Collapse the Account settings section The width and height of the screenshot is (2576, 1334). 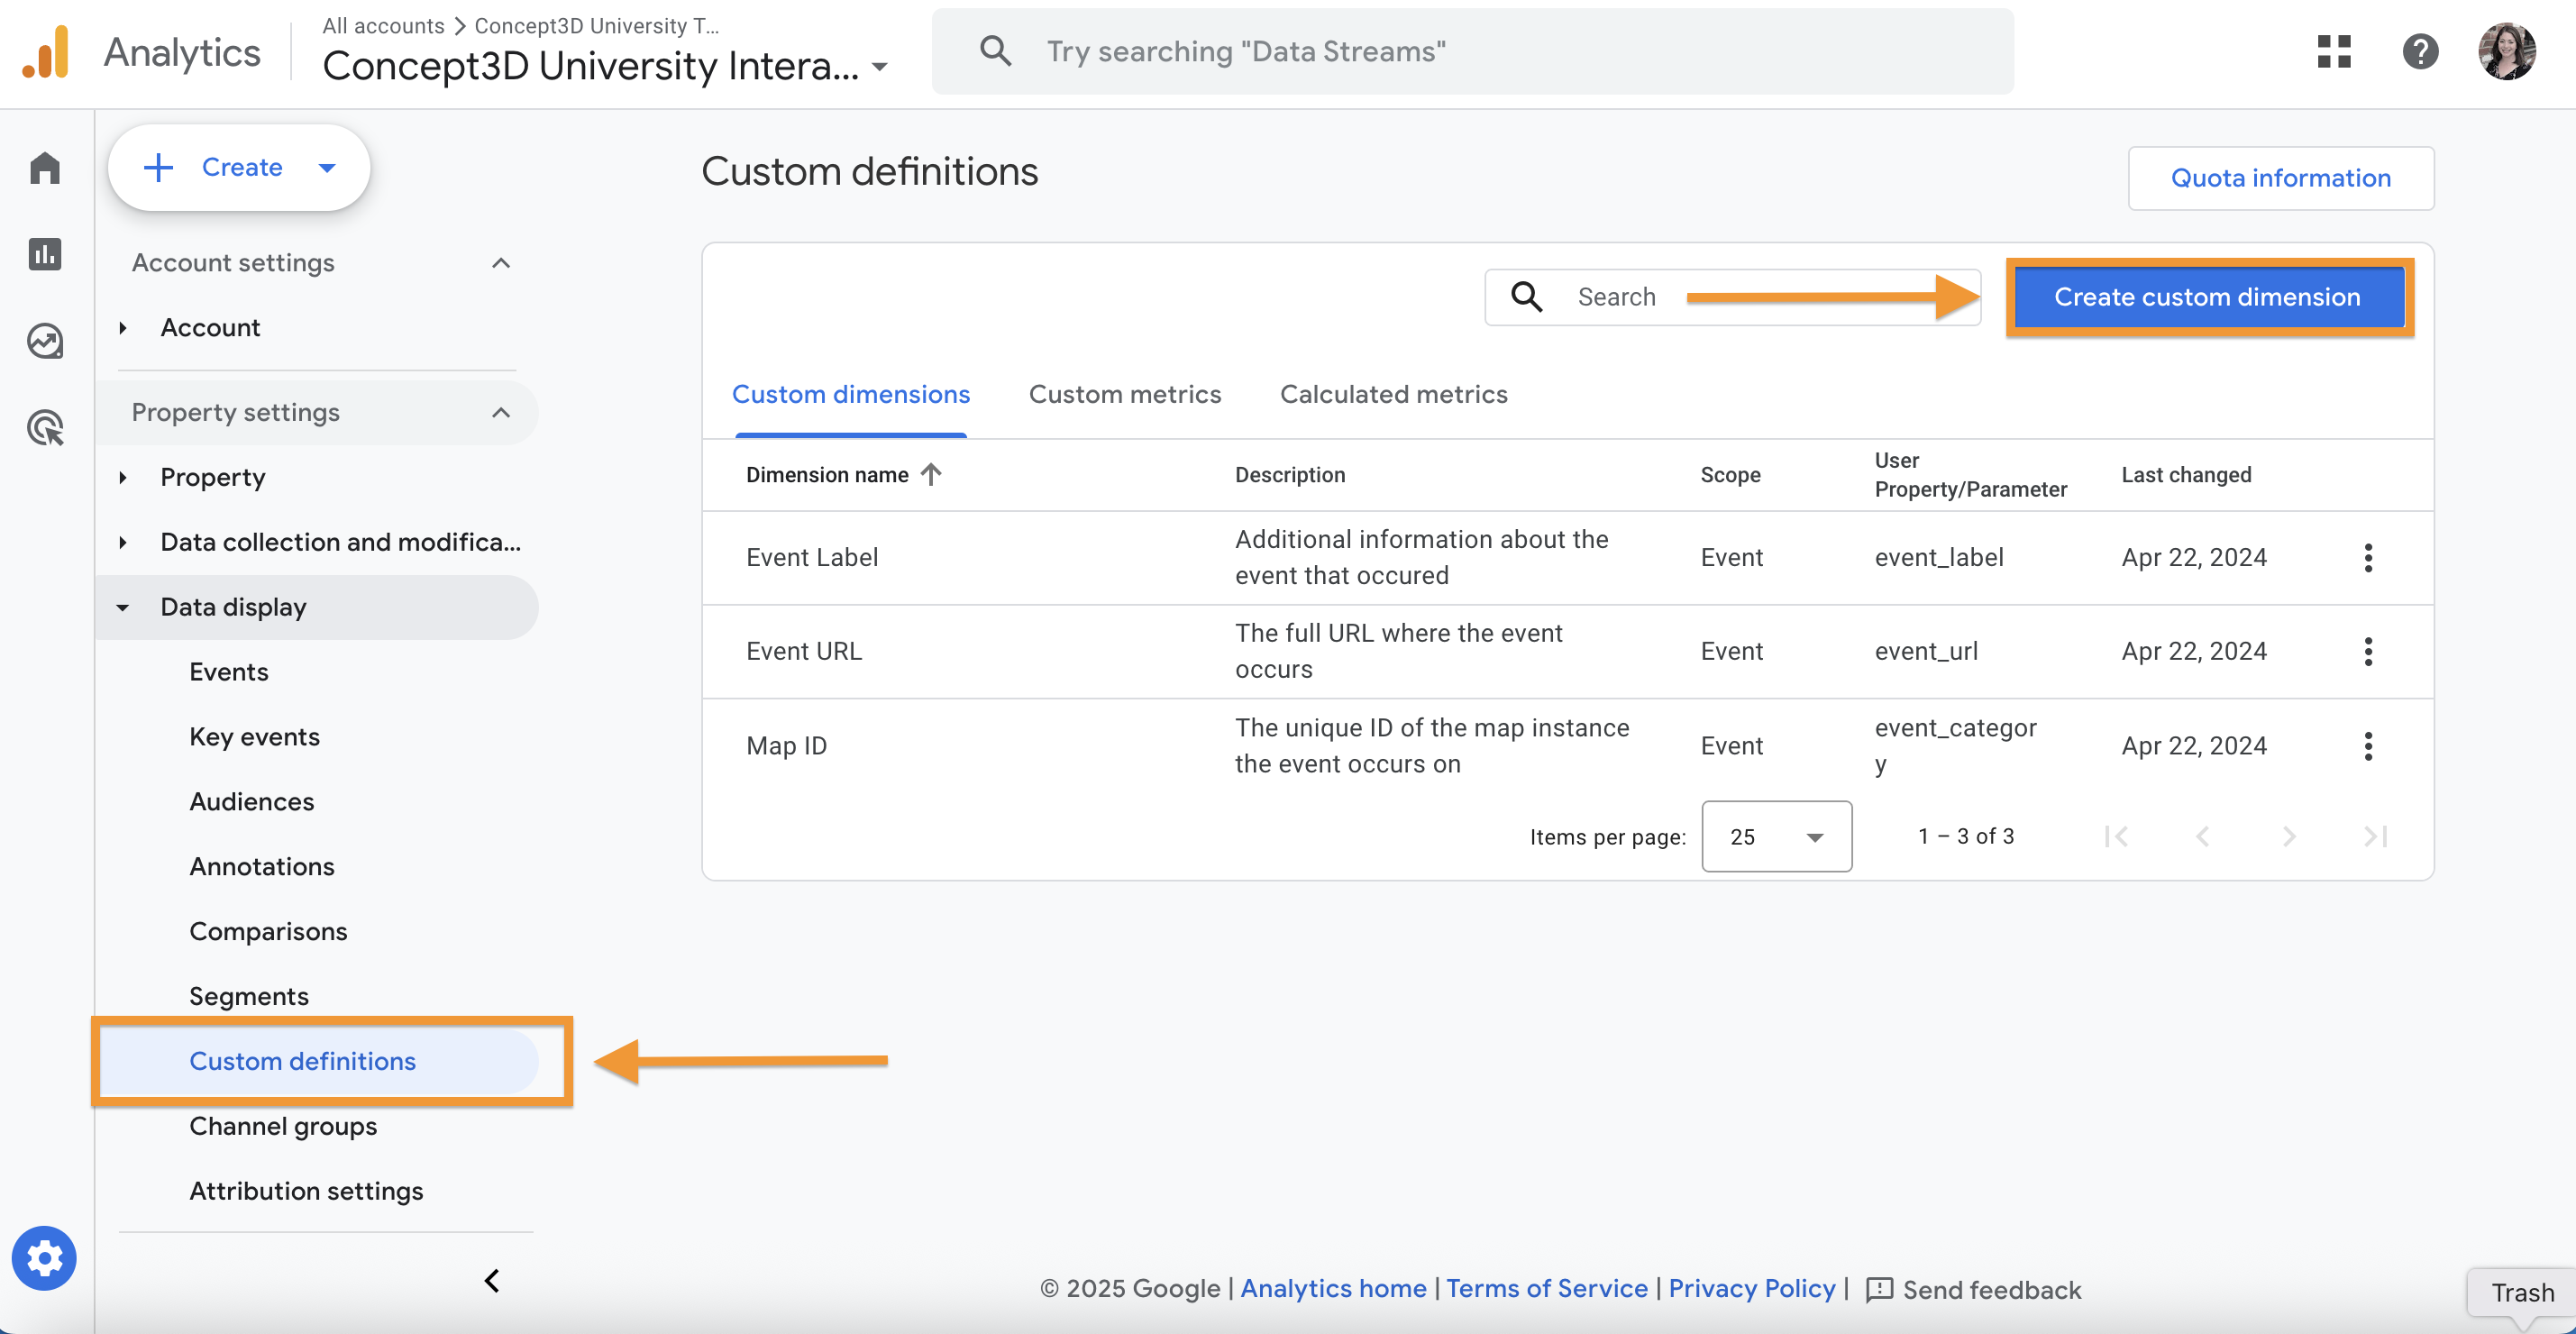(x=501, y=263)
